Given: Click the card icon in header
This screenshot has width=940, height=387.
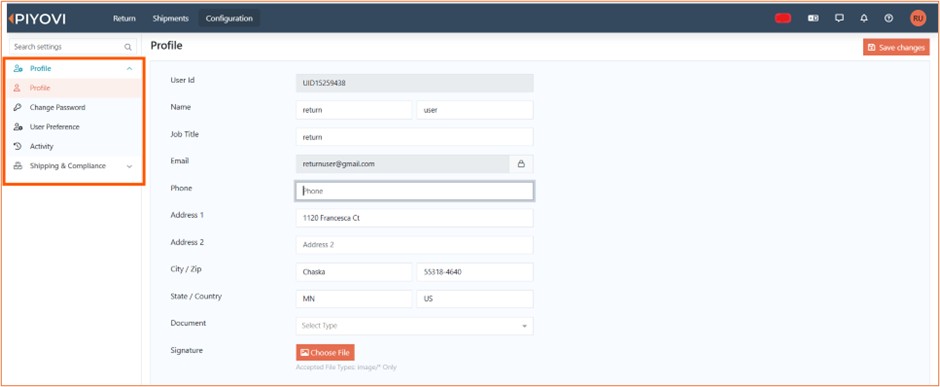Looking at the screenshot, I should click(813, 19).
